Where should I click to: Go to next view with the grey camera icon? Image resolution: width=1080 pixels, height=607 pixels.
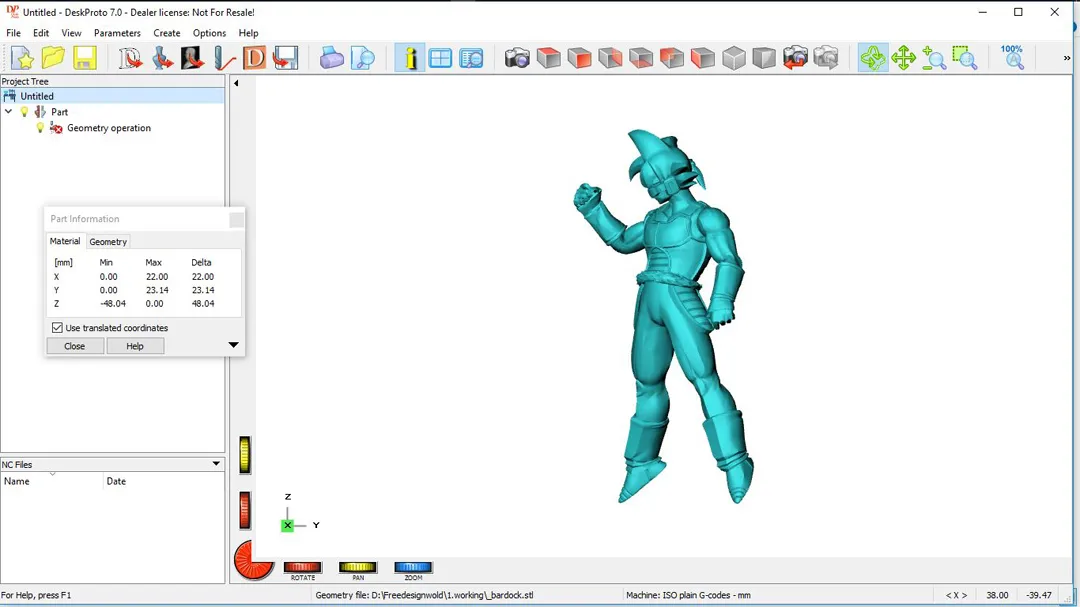point(826,58)
